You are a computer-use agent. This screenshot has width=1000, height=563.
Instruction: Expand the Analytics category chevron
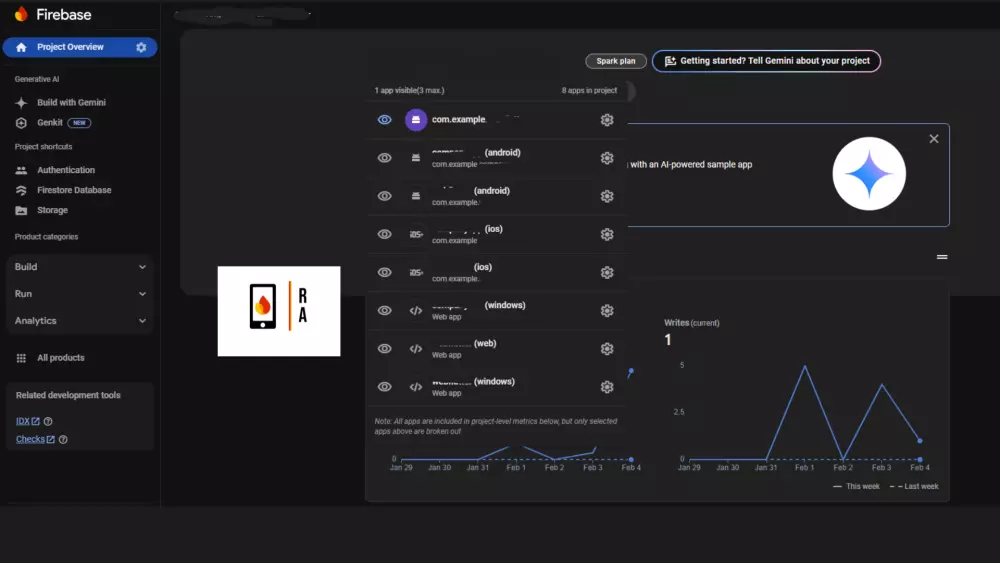[x=142, y=321]
